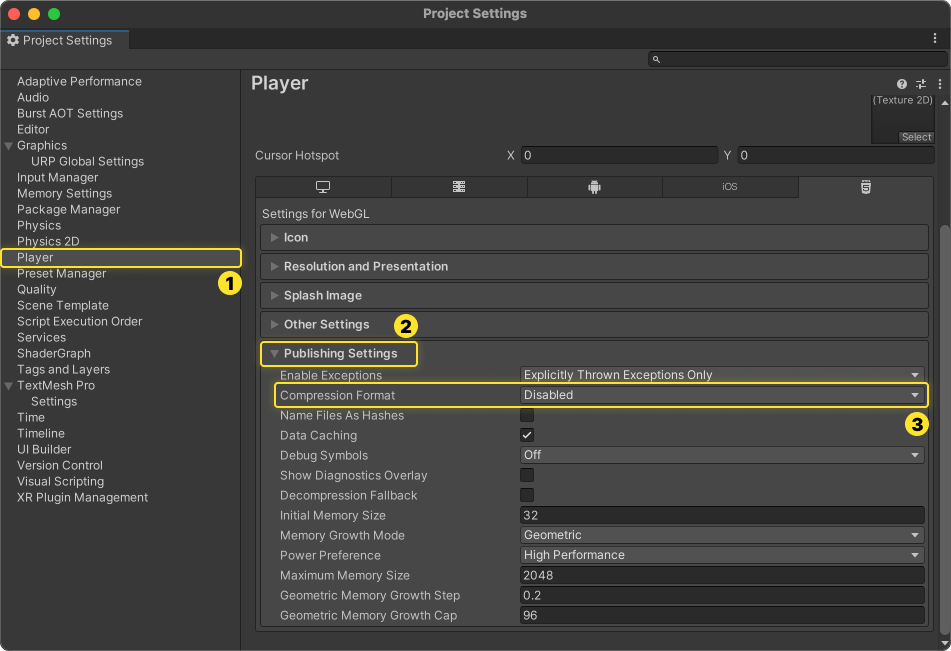Click Cursor Hotspot X field

619,155
